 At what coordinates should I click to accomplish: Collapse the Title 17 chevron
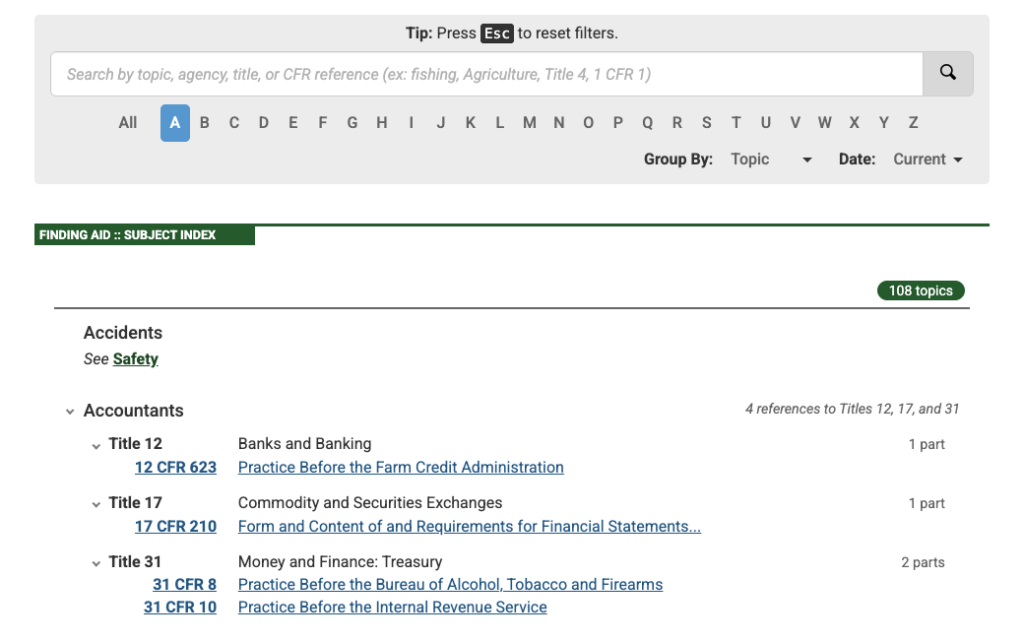(96, 504)
